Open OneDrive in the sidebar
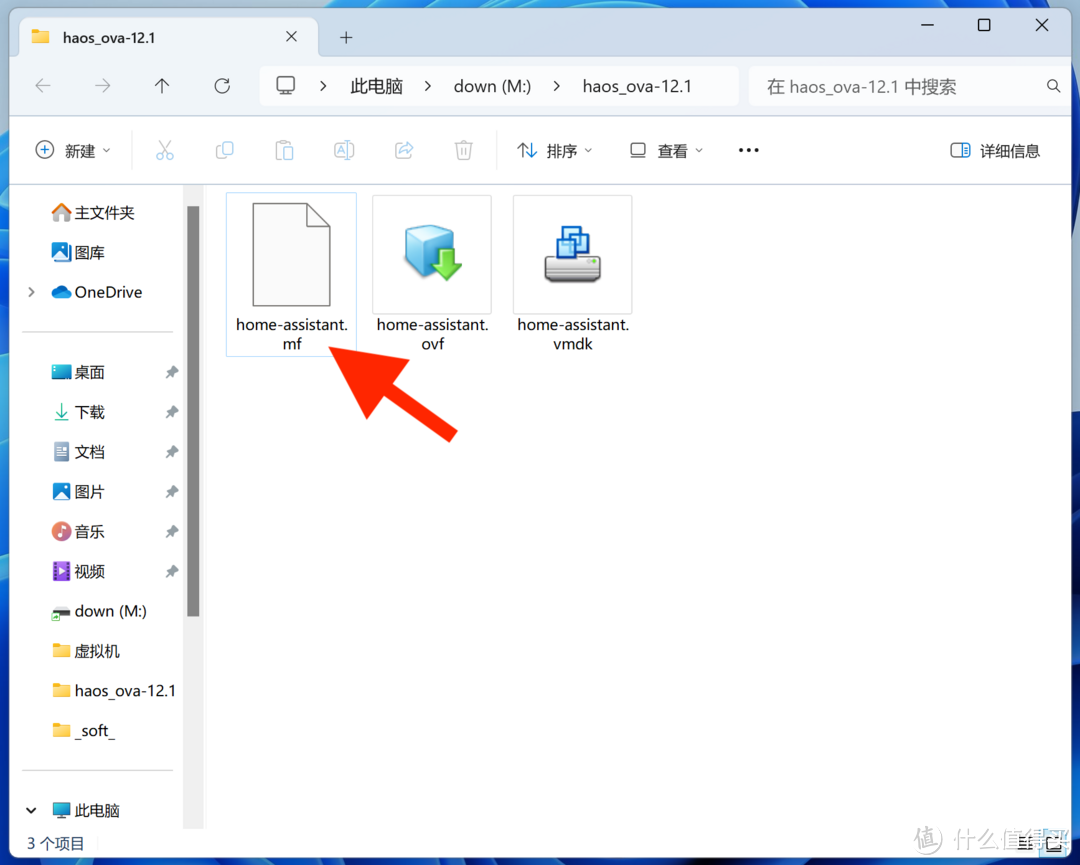The height and width of the screenshot is (865, 1080). 97,292
